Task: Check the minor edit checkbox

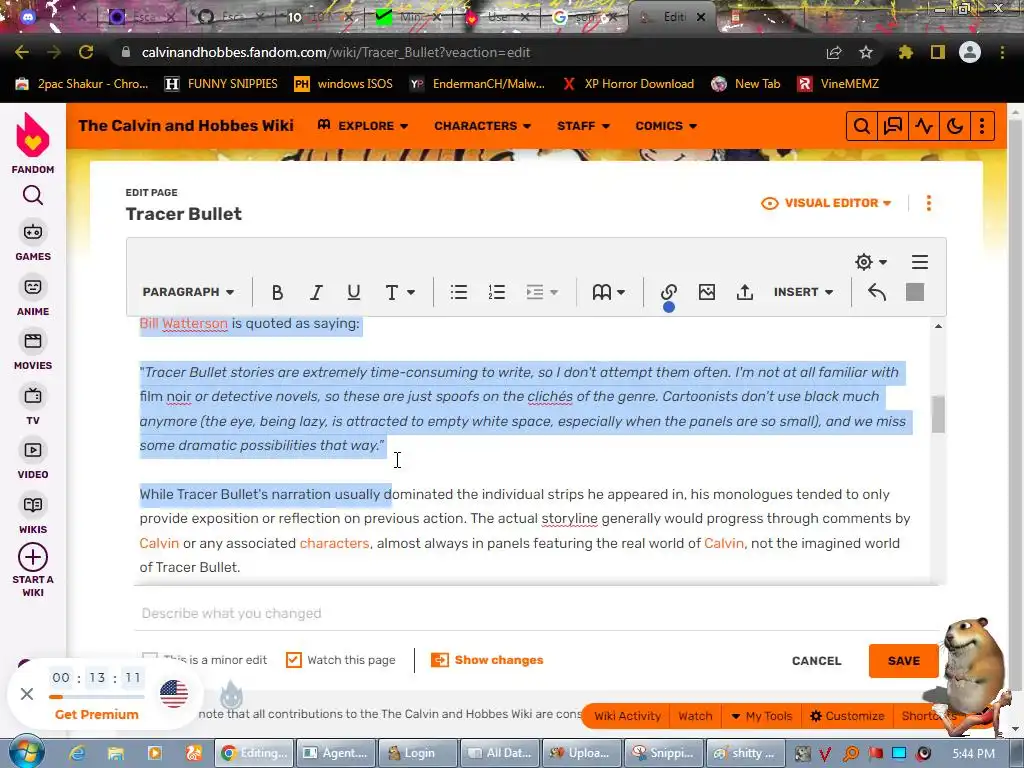Action: [150, 658]
